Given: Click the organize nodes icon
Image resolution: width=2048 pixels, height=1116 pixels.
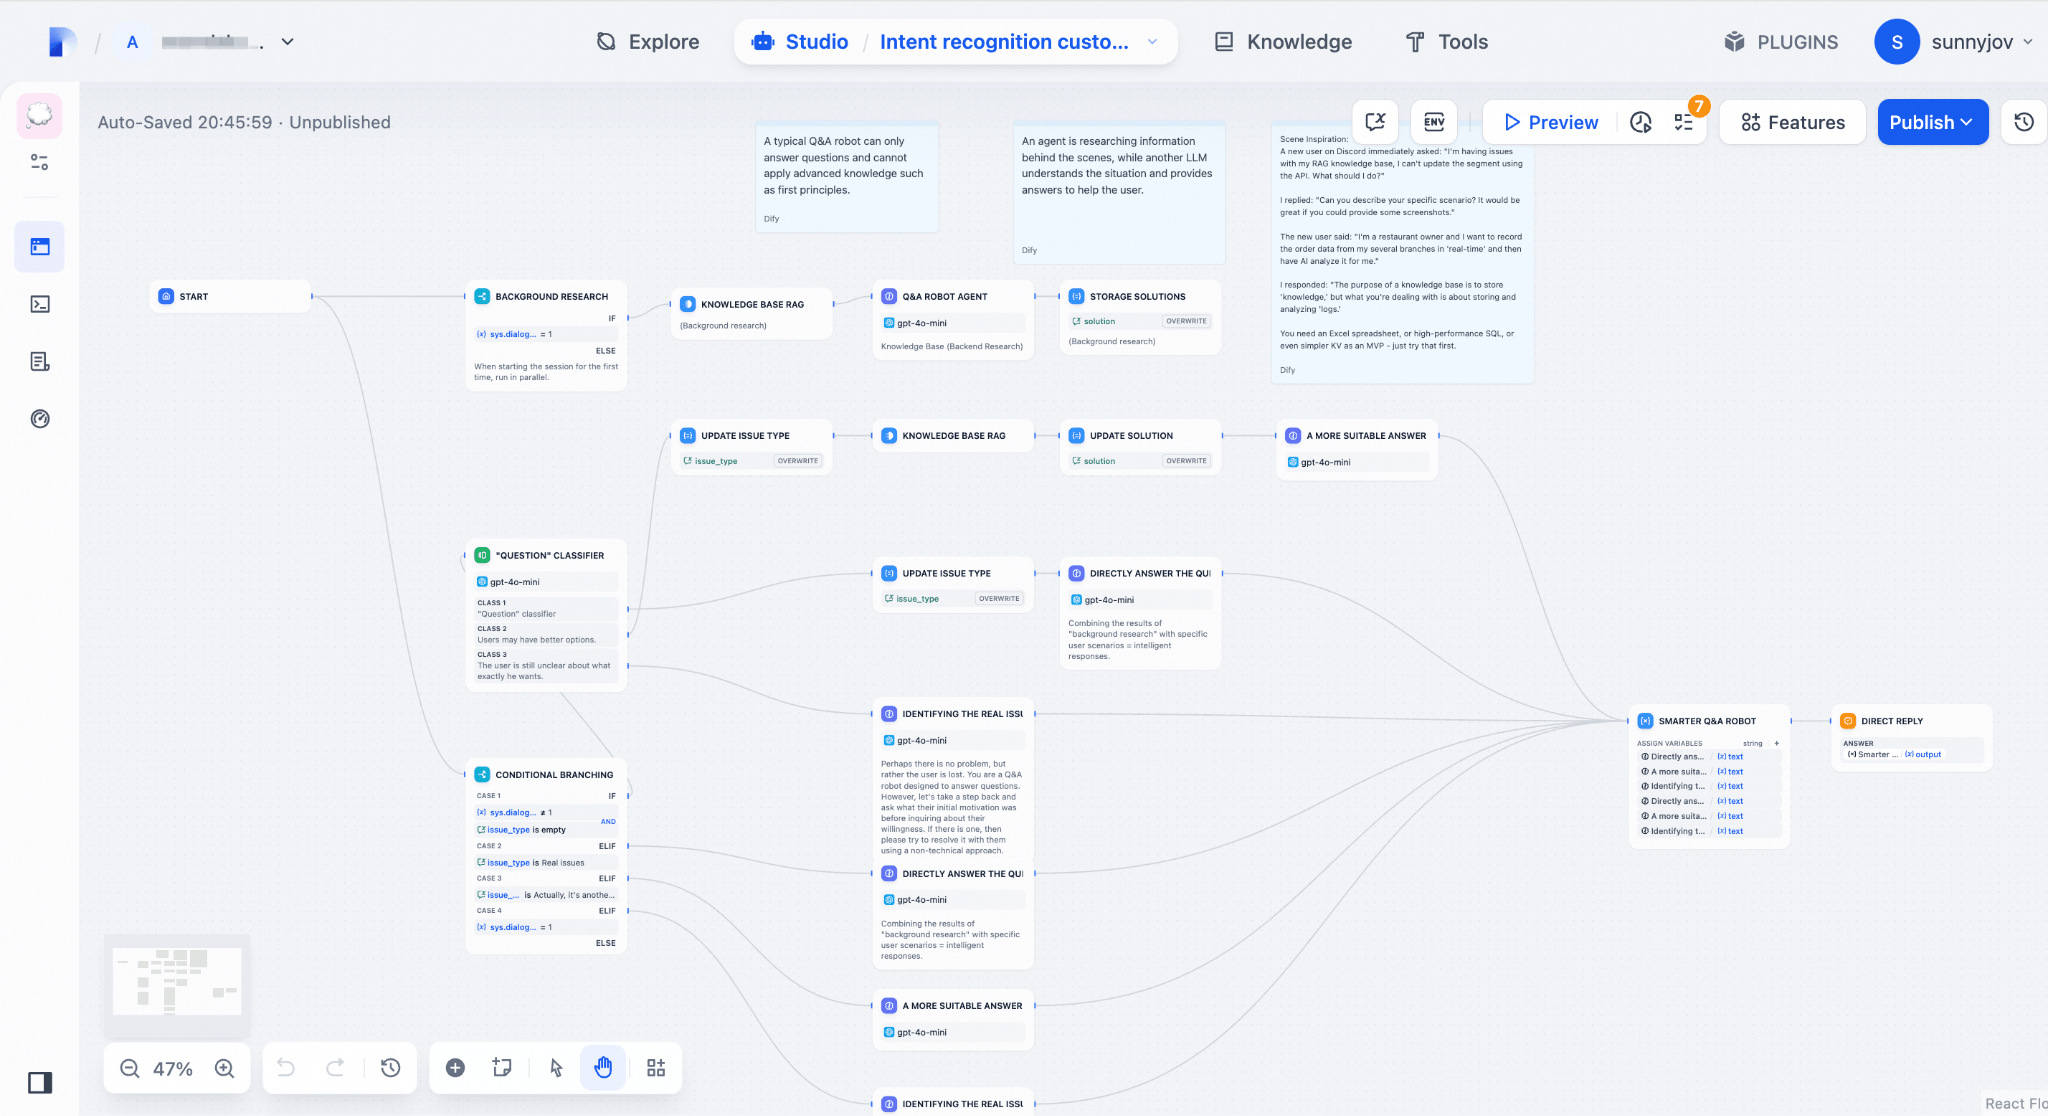Looking at the screenshot, I should pyautogui.click(x=656, y=1068).
